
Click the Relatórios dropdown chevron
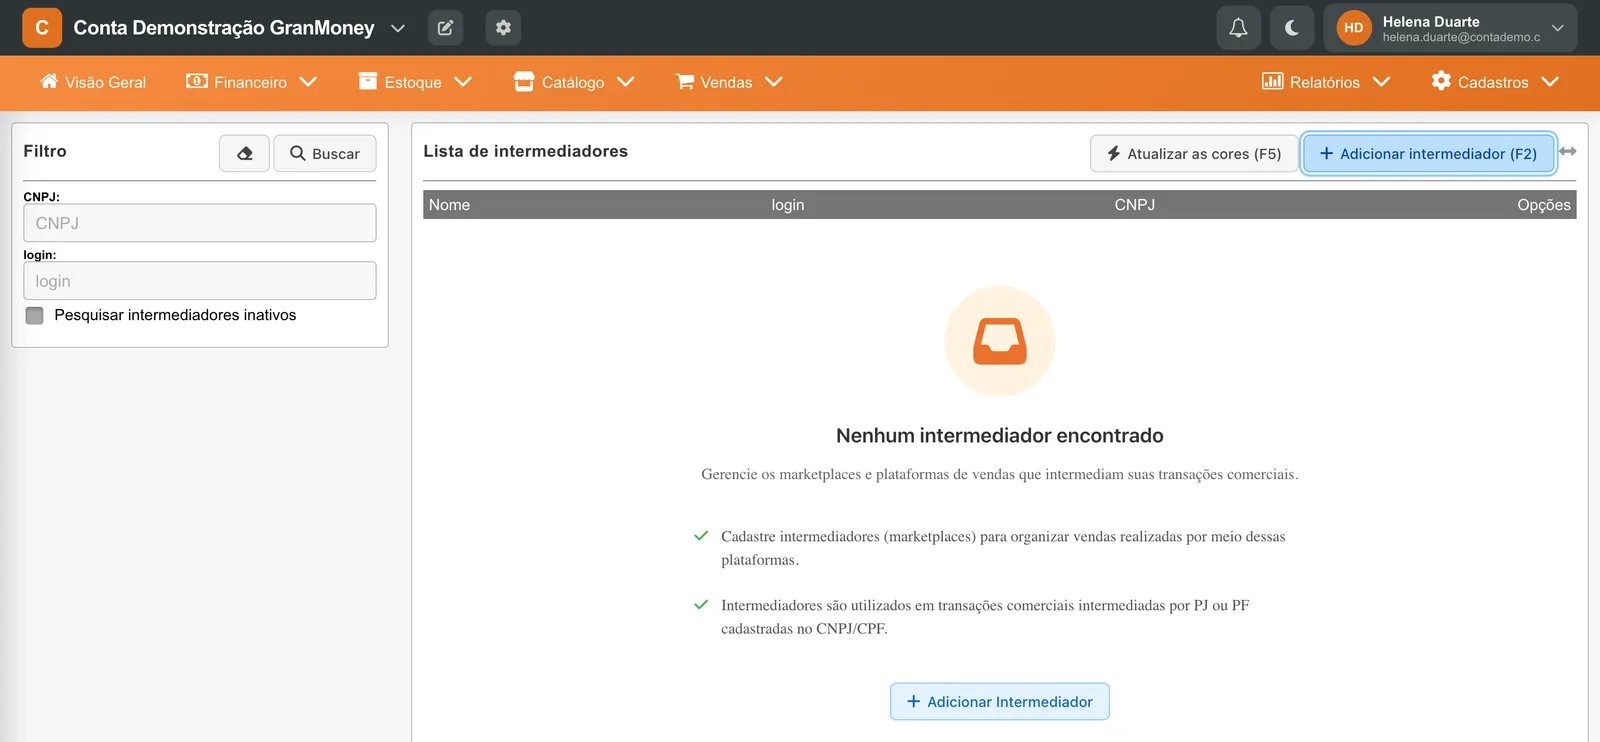1382,82
